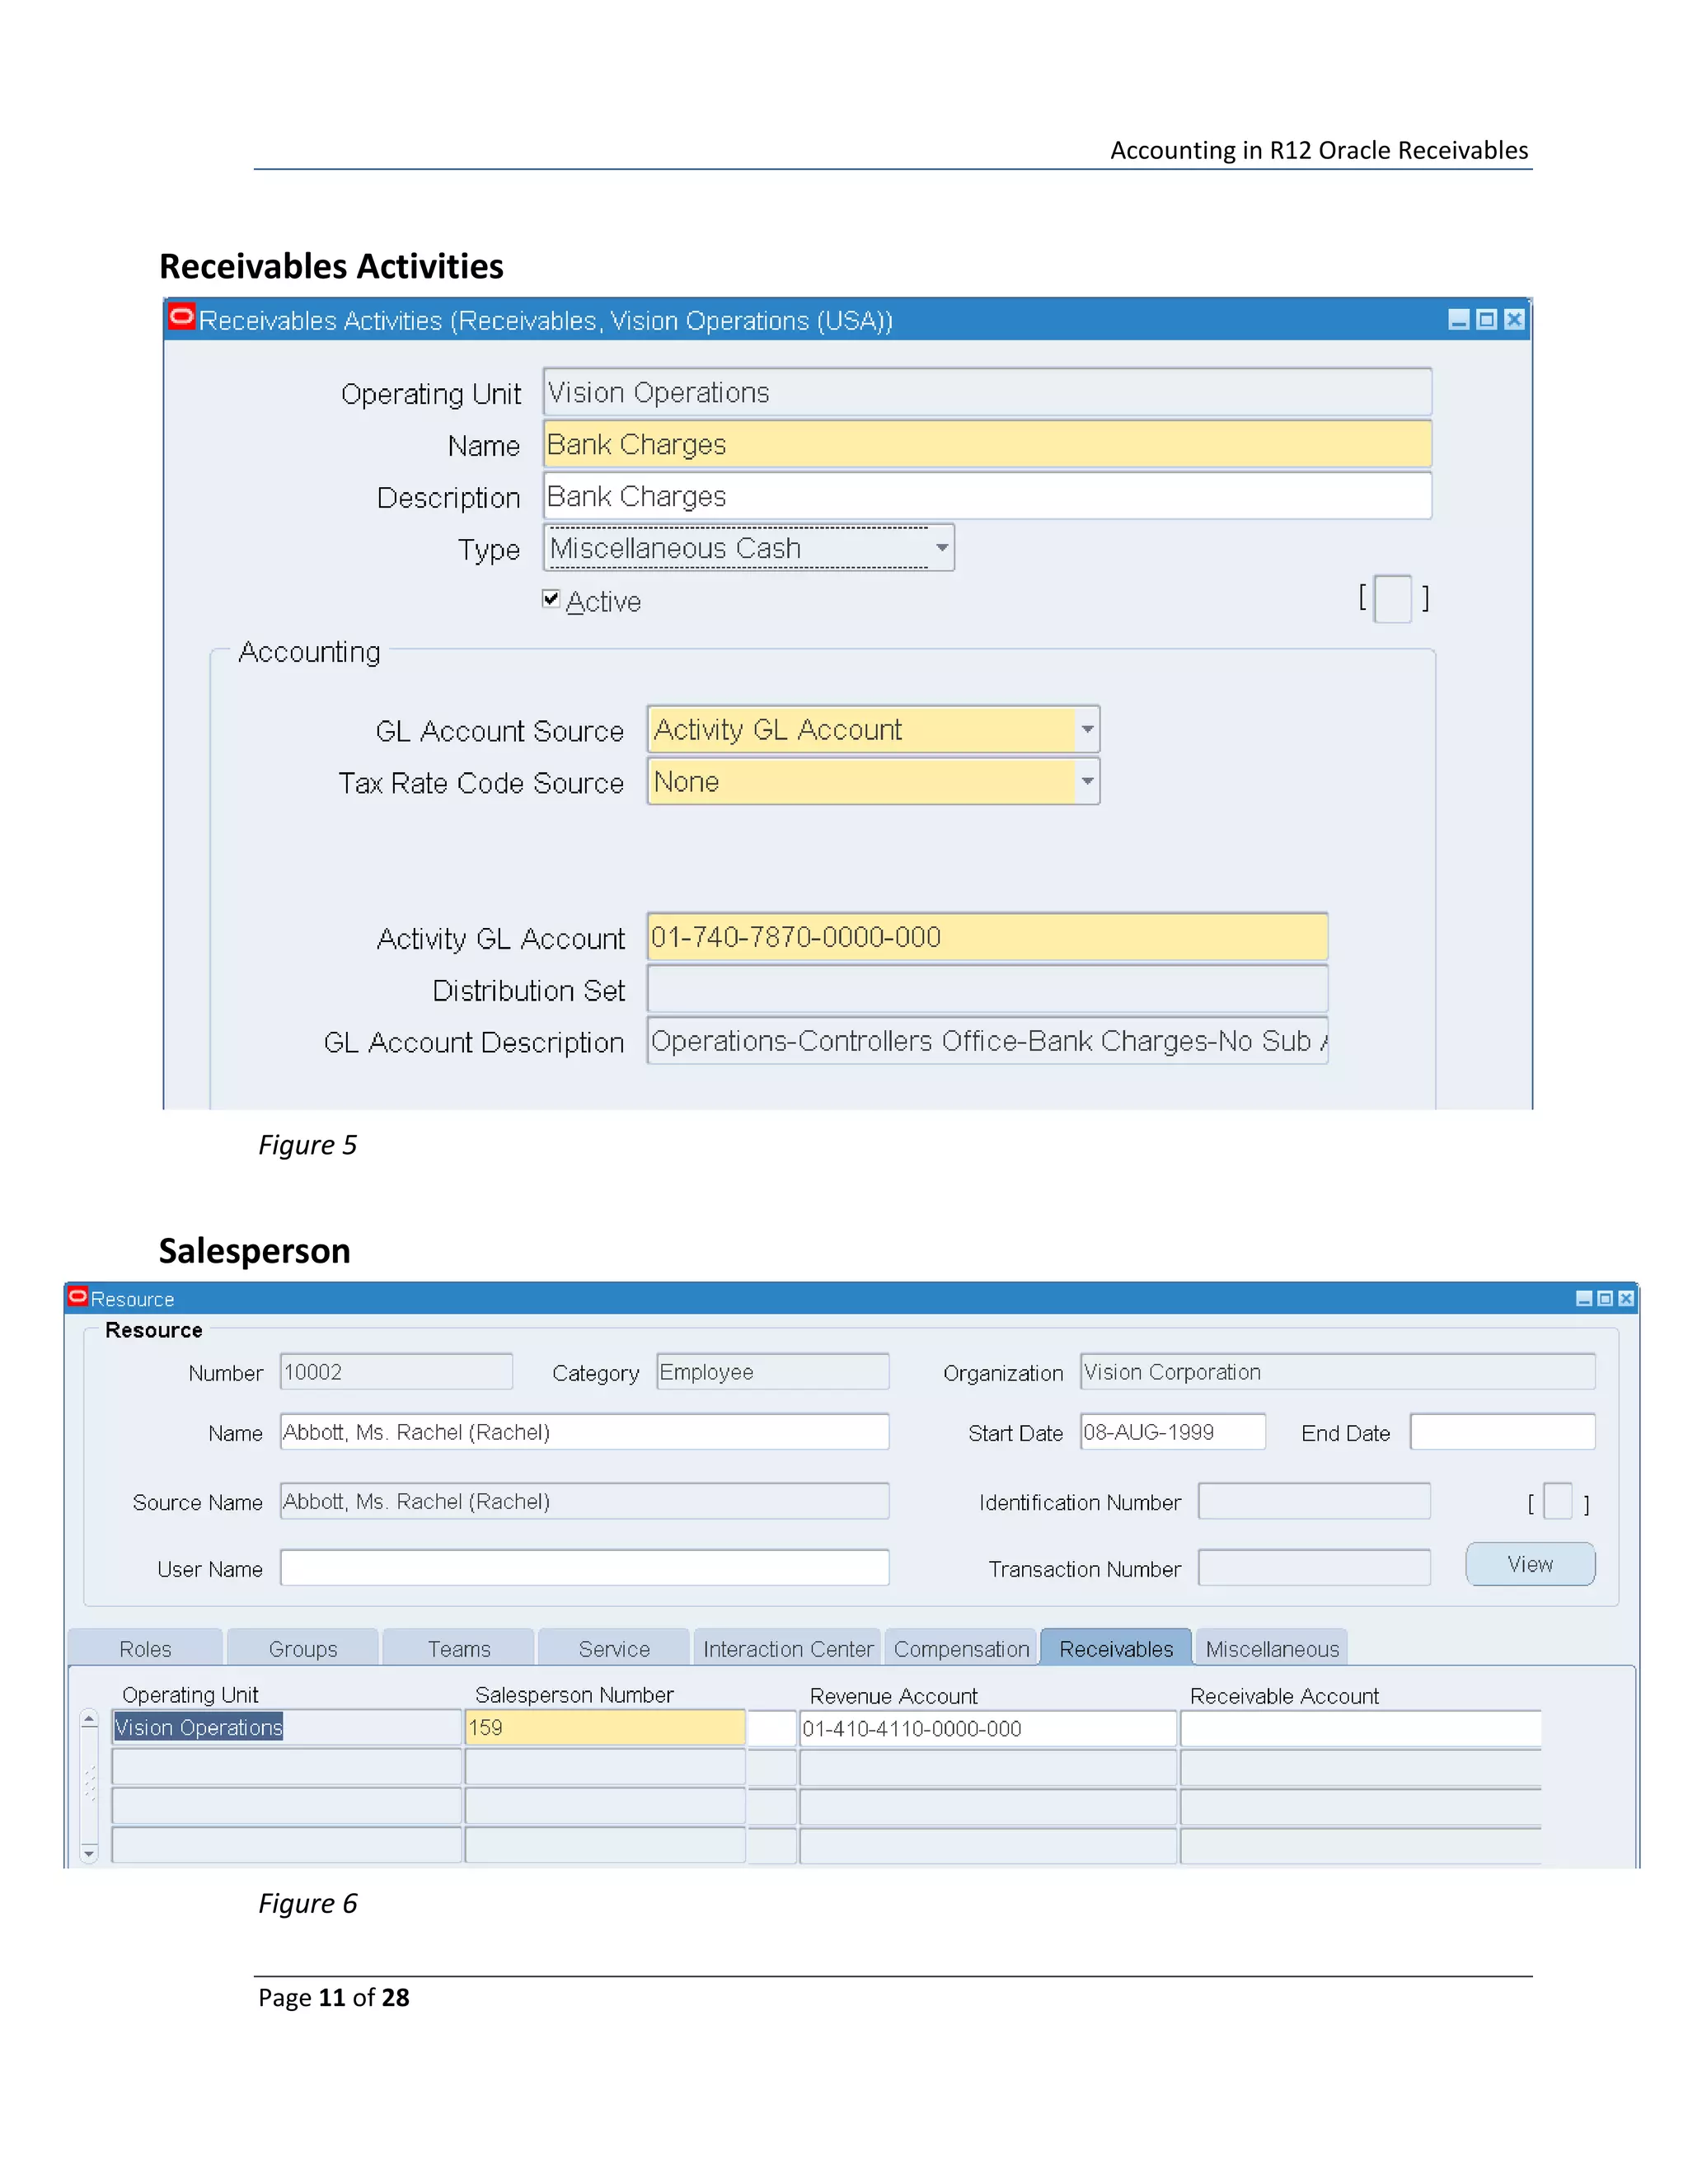Click the empty Distribution Set field
The width and height of the screenshot is (1688, 2184).
(x=987, y=989)
